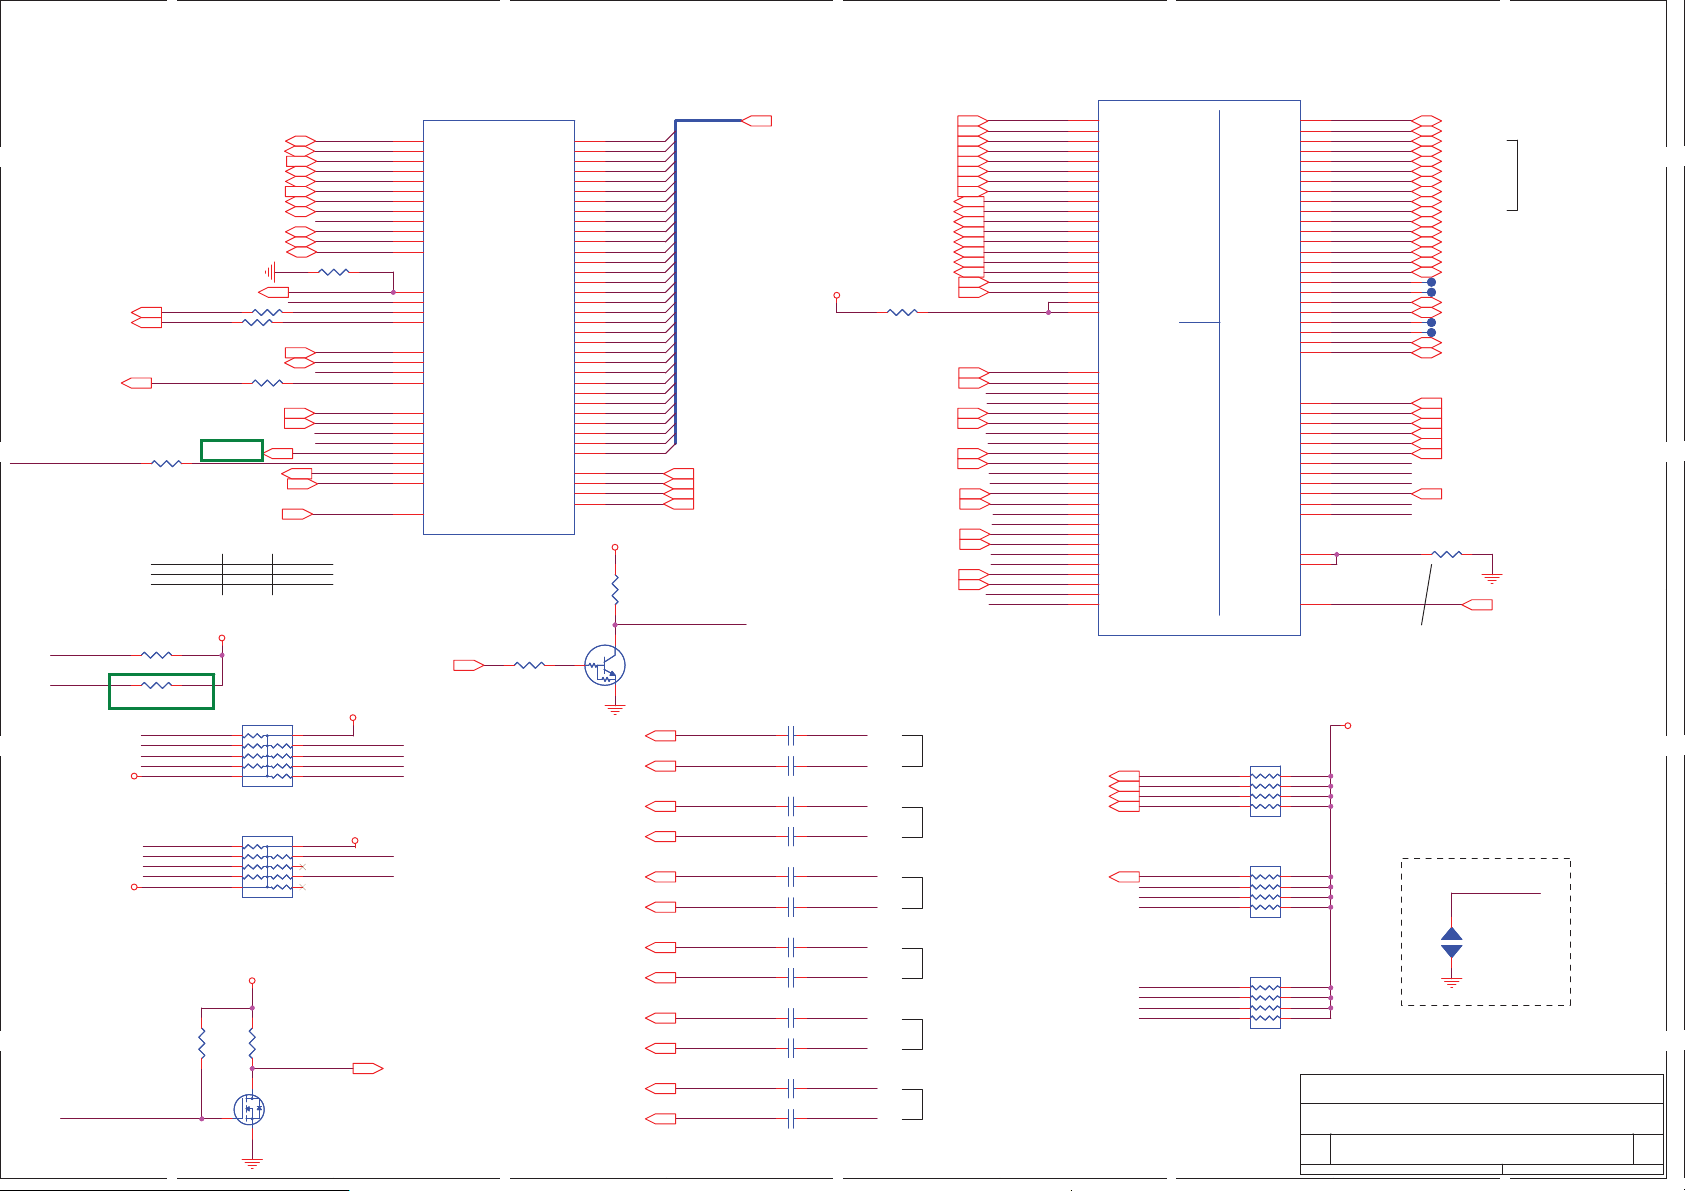Select the large right-hand IC body

[1199, 367]
